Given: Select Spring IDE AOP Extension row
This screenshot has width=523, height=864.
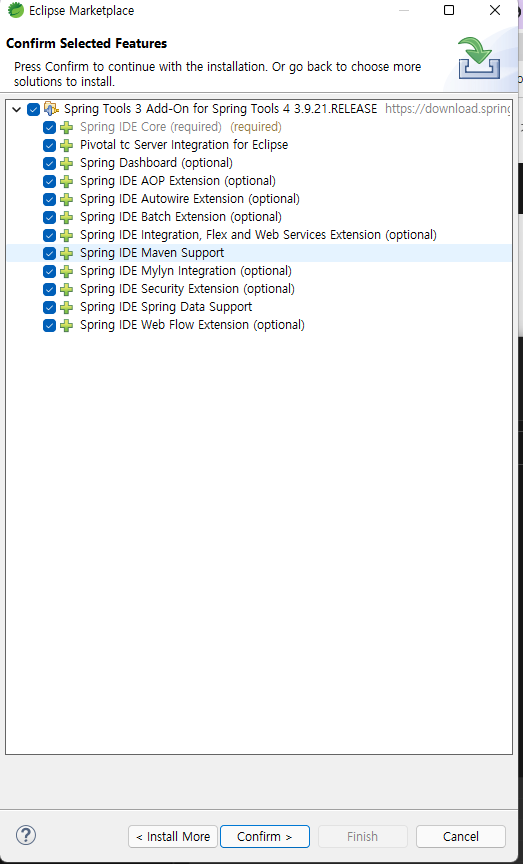Looking at the screenshot, I should [178, 181].
